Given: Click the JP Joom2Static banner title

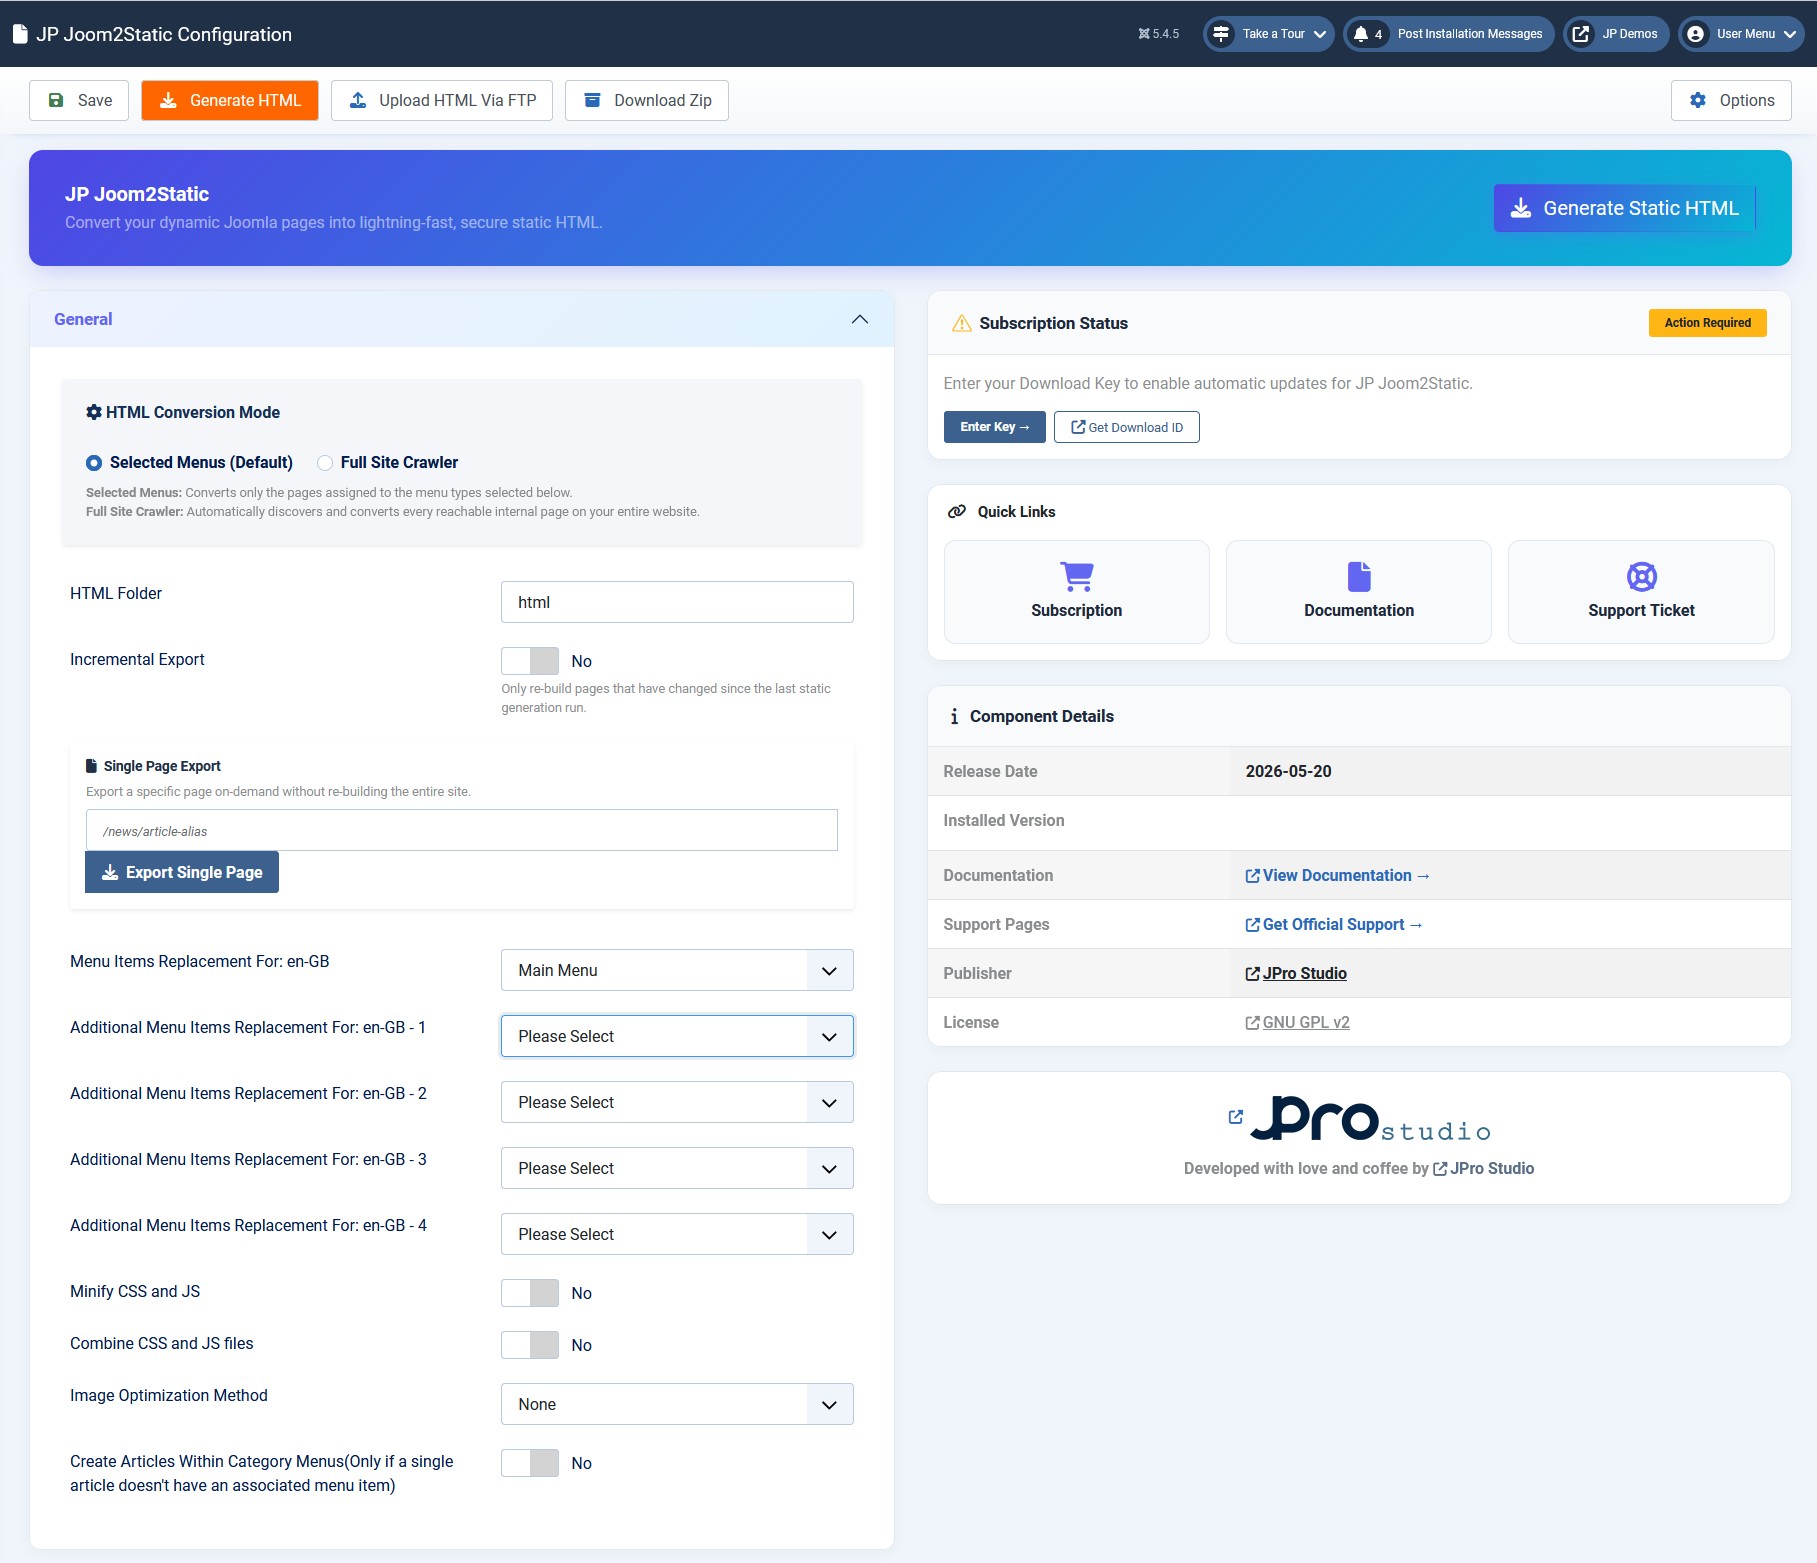Looking at the screenshot, I should (x=137, y=194).
